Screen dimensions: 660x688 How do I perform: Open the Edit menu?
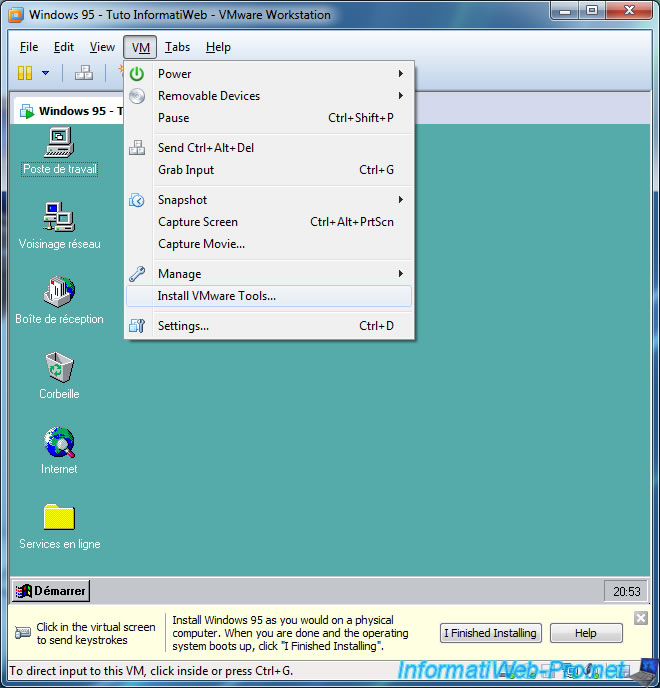tap(64, 47)
